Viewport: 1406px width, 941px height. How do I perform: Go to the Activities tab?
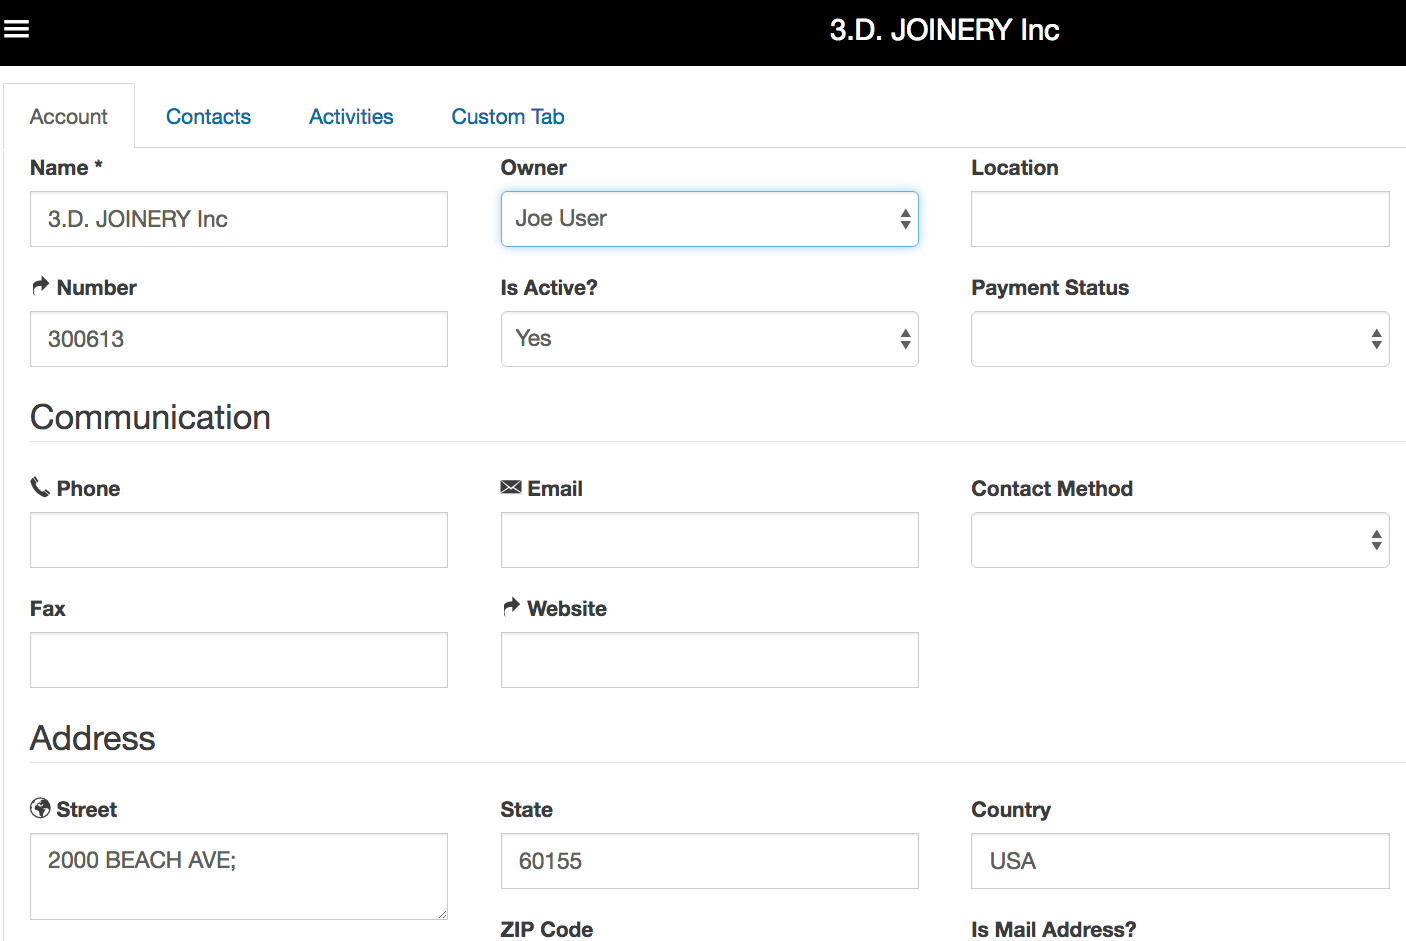coord(351,116)
